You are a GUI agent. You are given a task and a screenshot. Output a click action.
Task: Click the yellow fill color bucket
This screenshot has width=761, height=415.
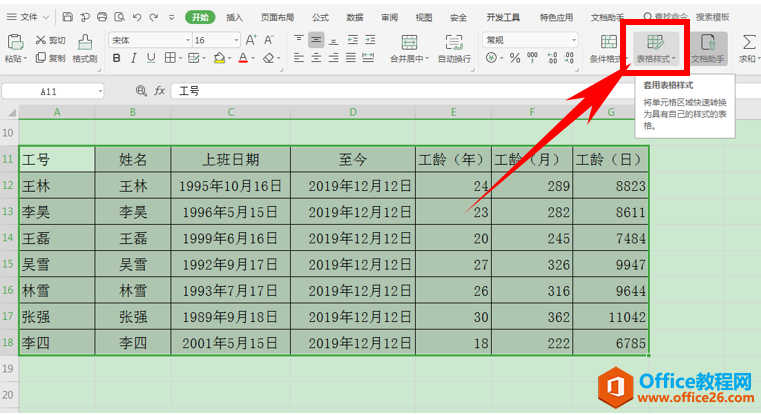pyautogui.click(x=219, y=58)
